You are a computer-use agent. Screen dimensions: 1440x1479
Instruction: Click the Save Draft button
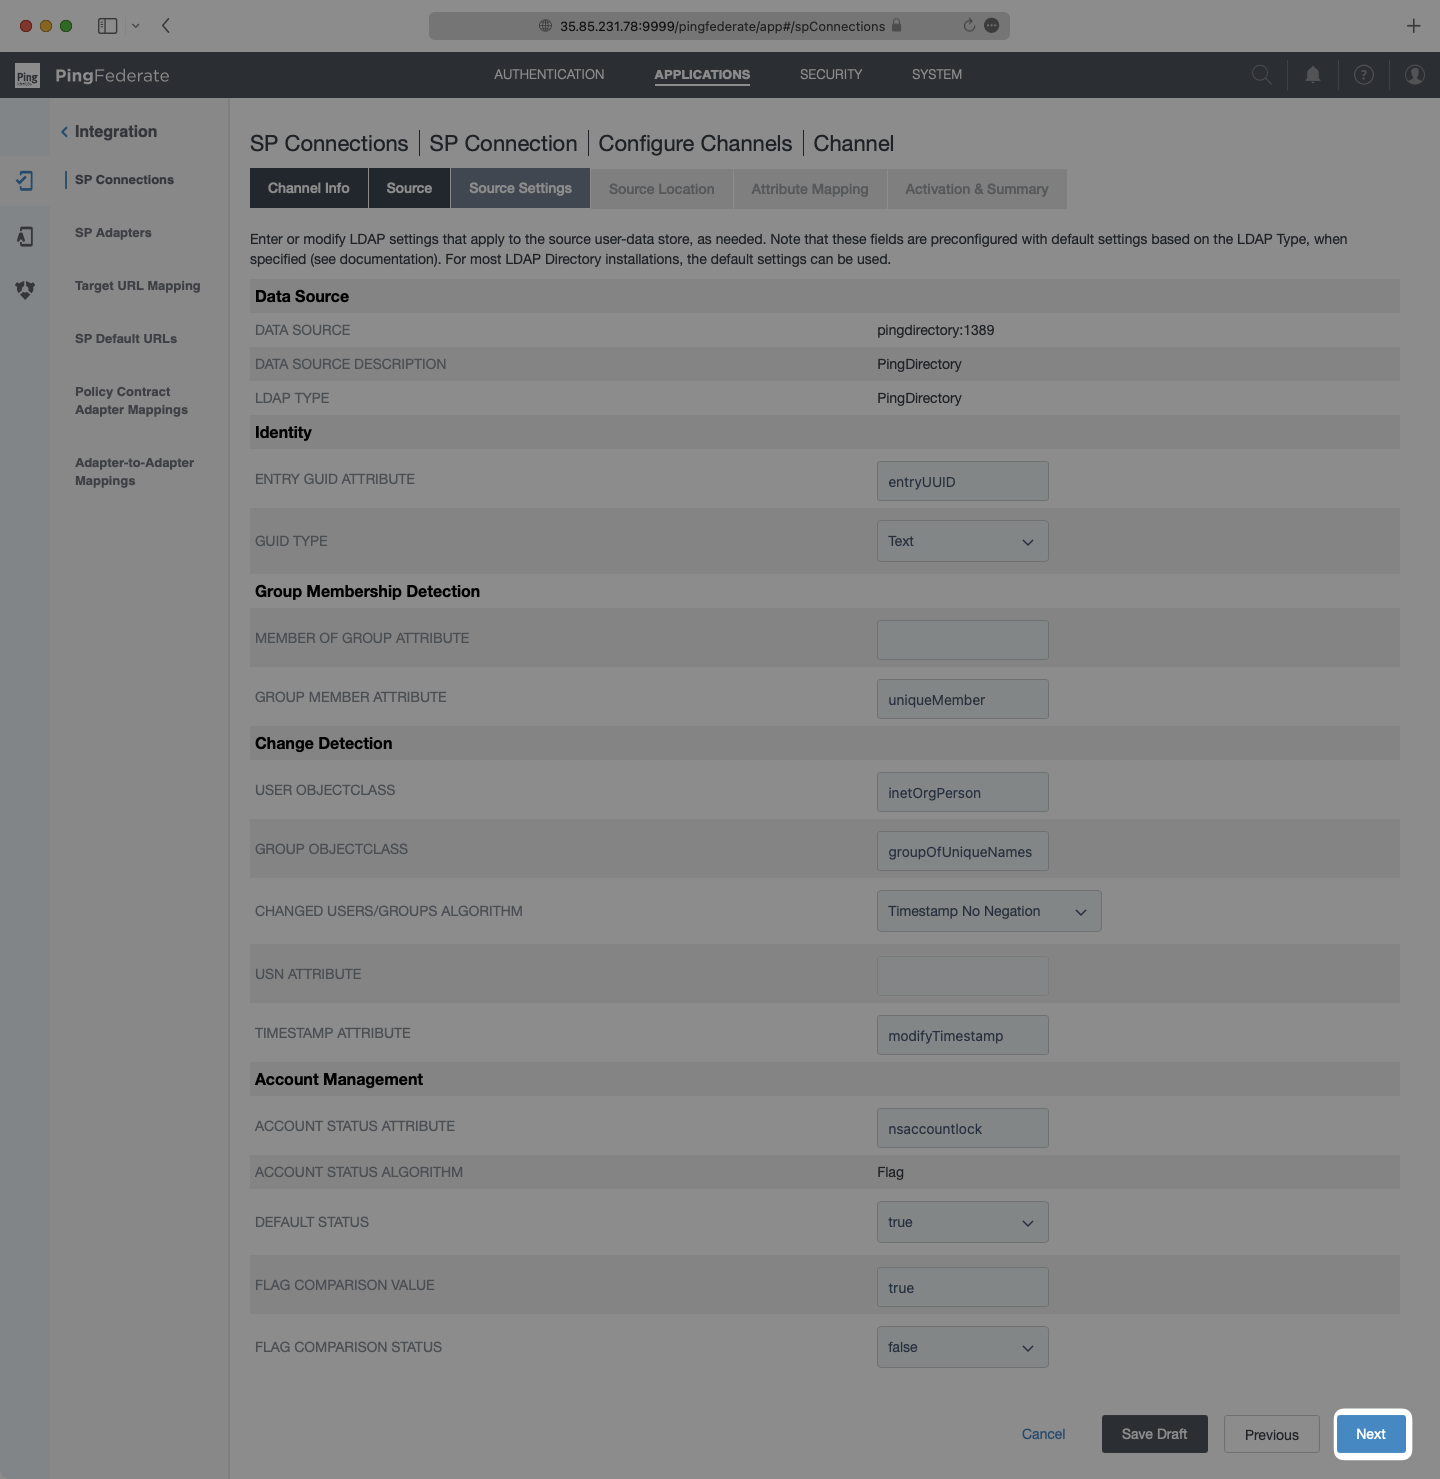click(x=1154, y=1434)
